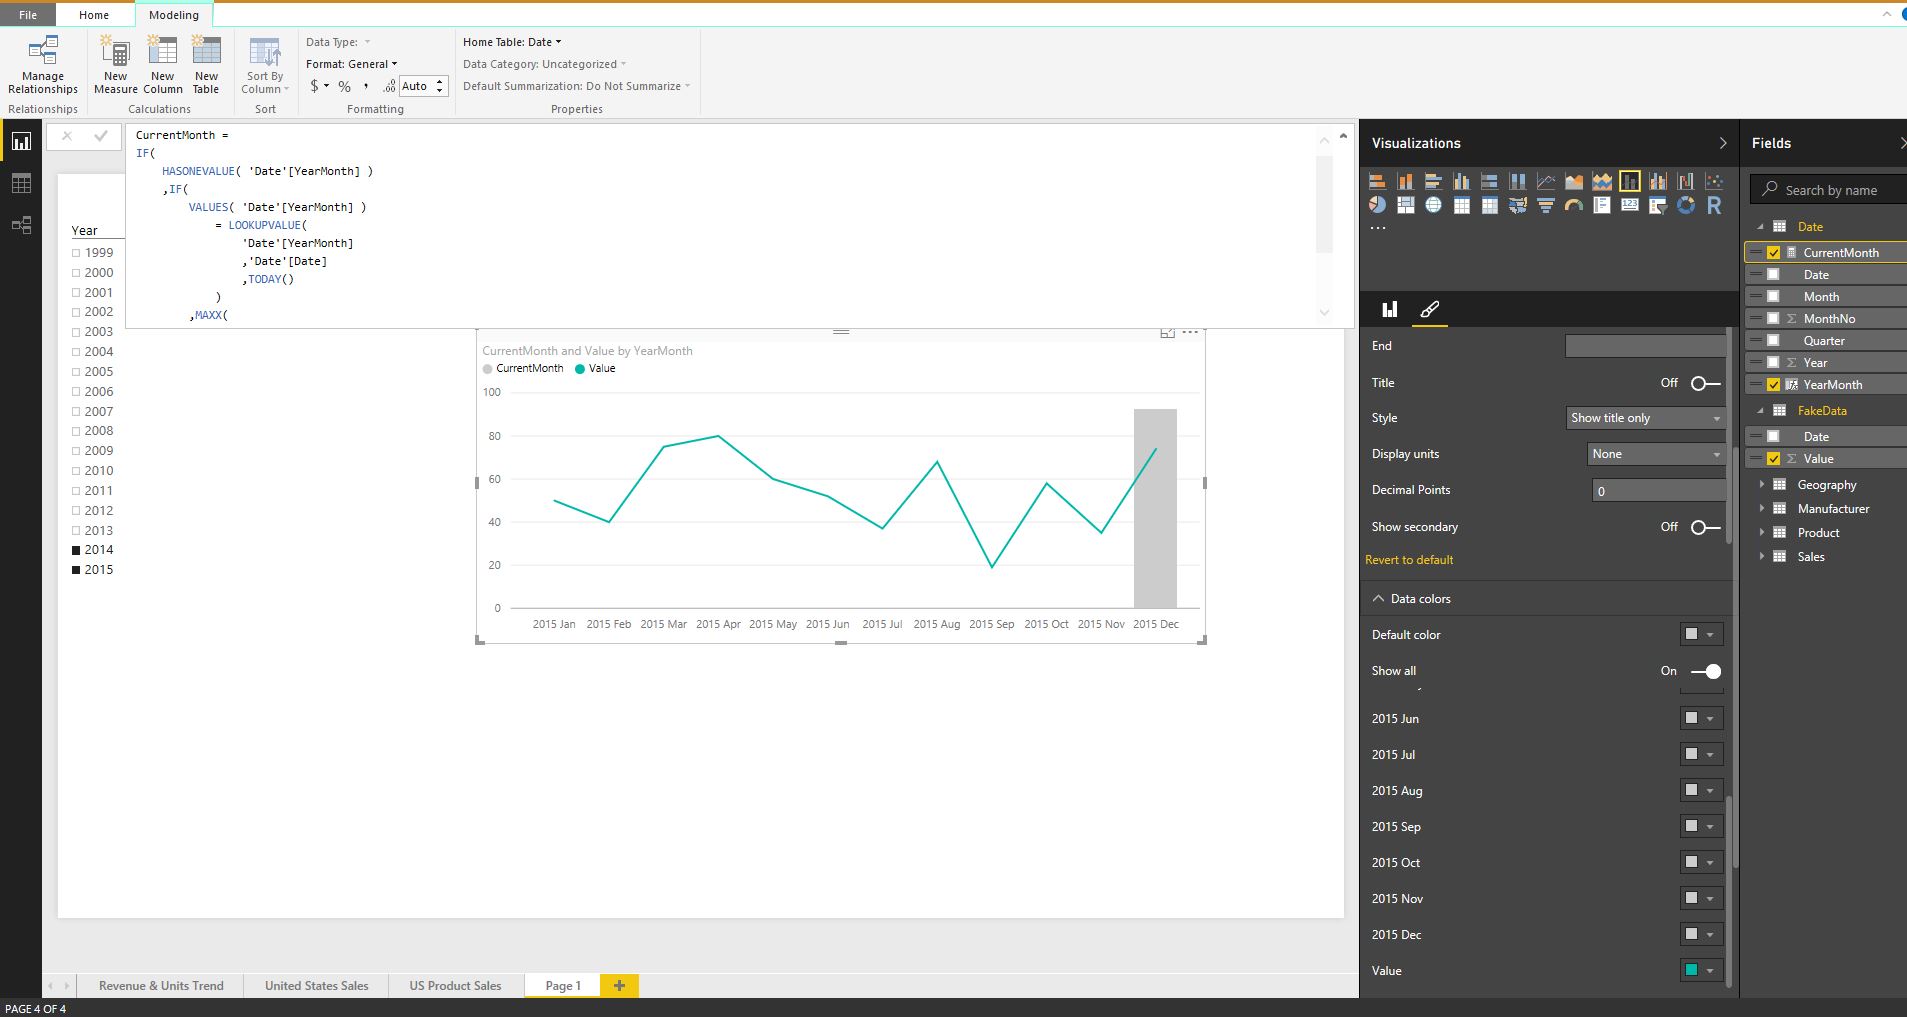Open the Revenue & Units Trend page
The width and height of the screenshot is (1907, 1017).
[161, 986]
